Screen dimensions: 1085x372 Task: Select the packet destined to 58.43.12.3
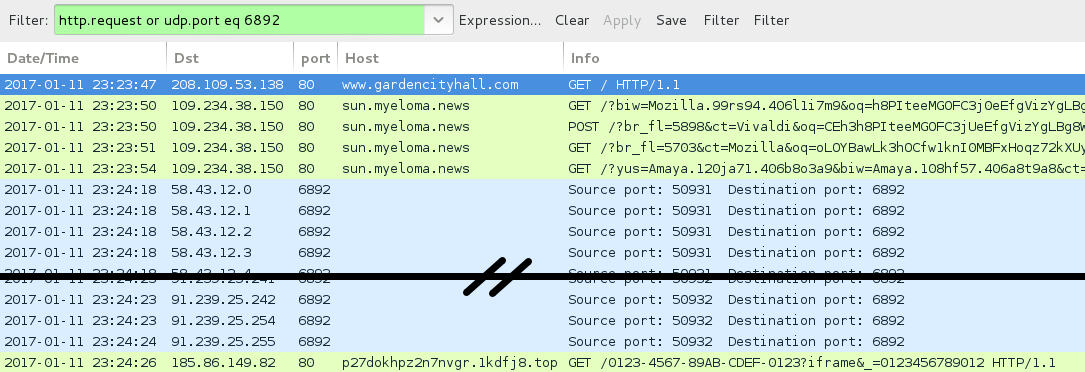542,252
